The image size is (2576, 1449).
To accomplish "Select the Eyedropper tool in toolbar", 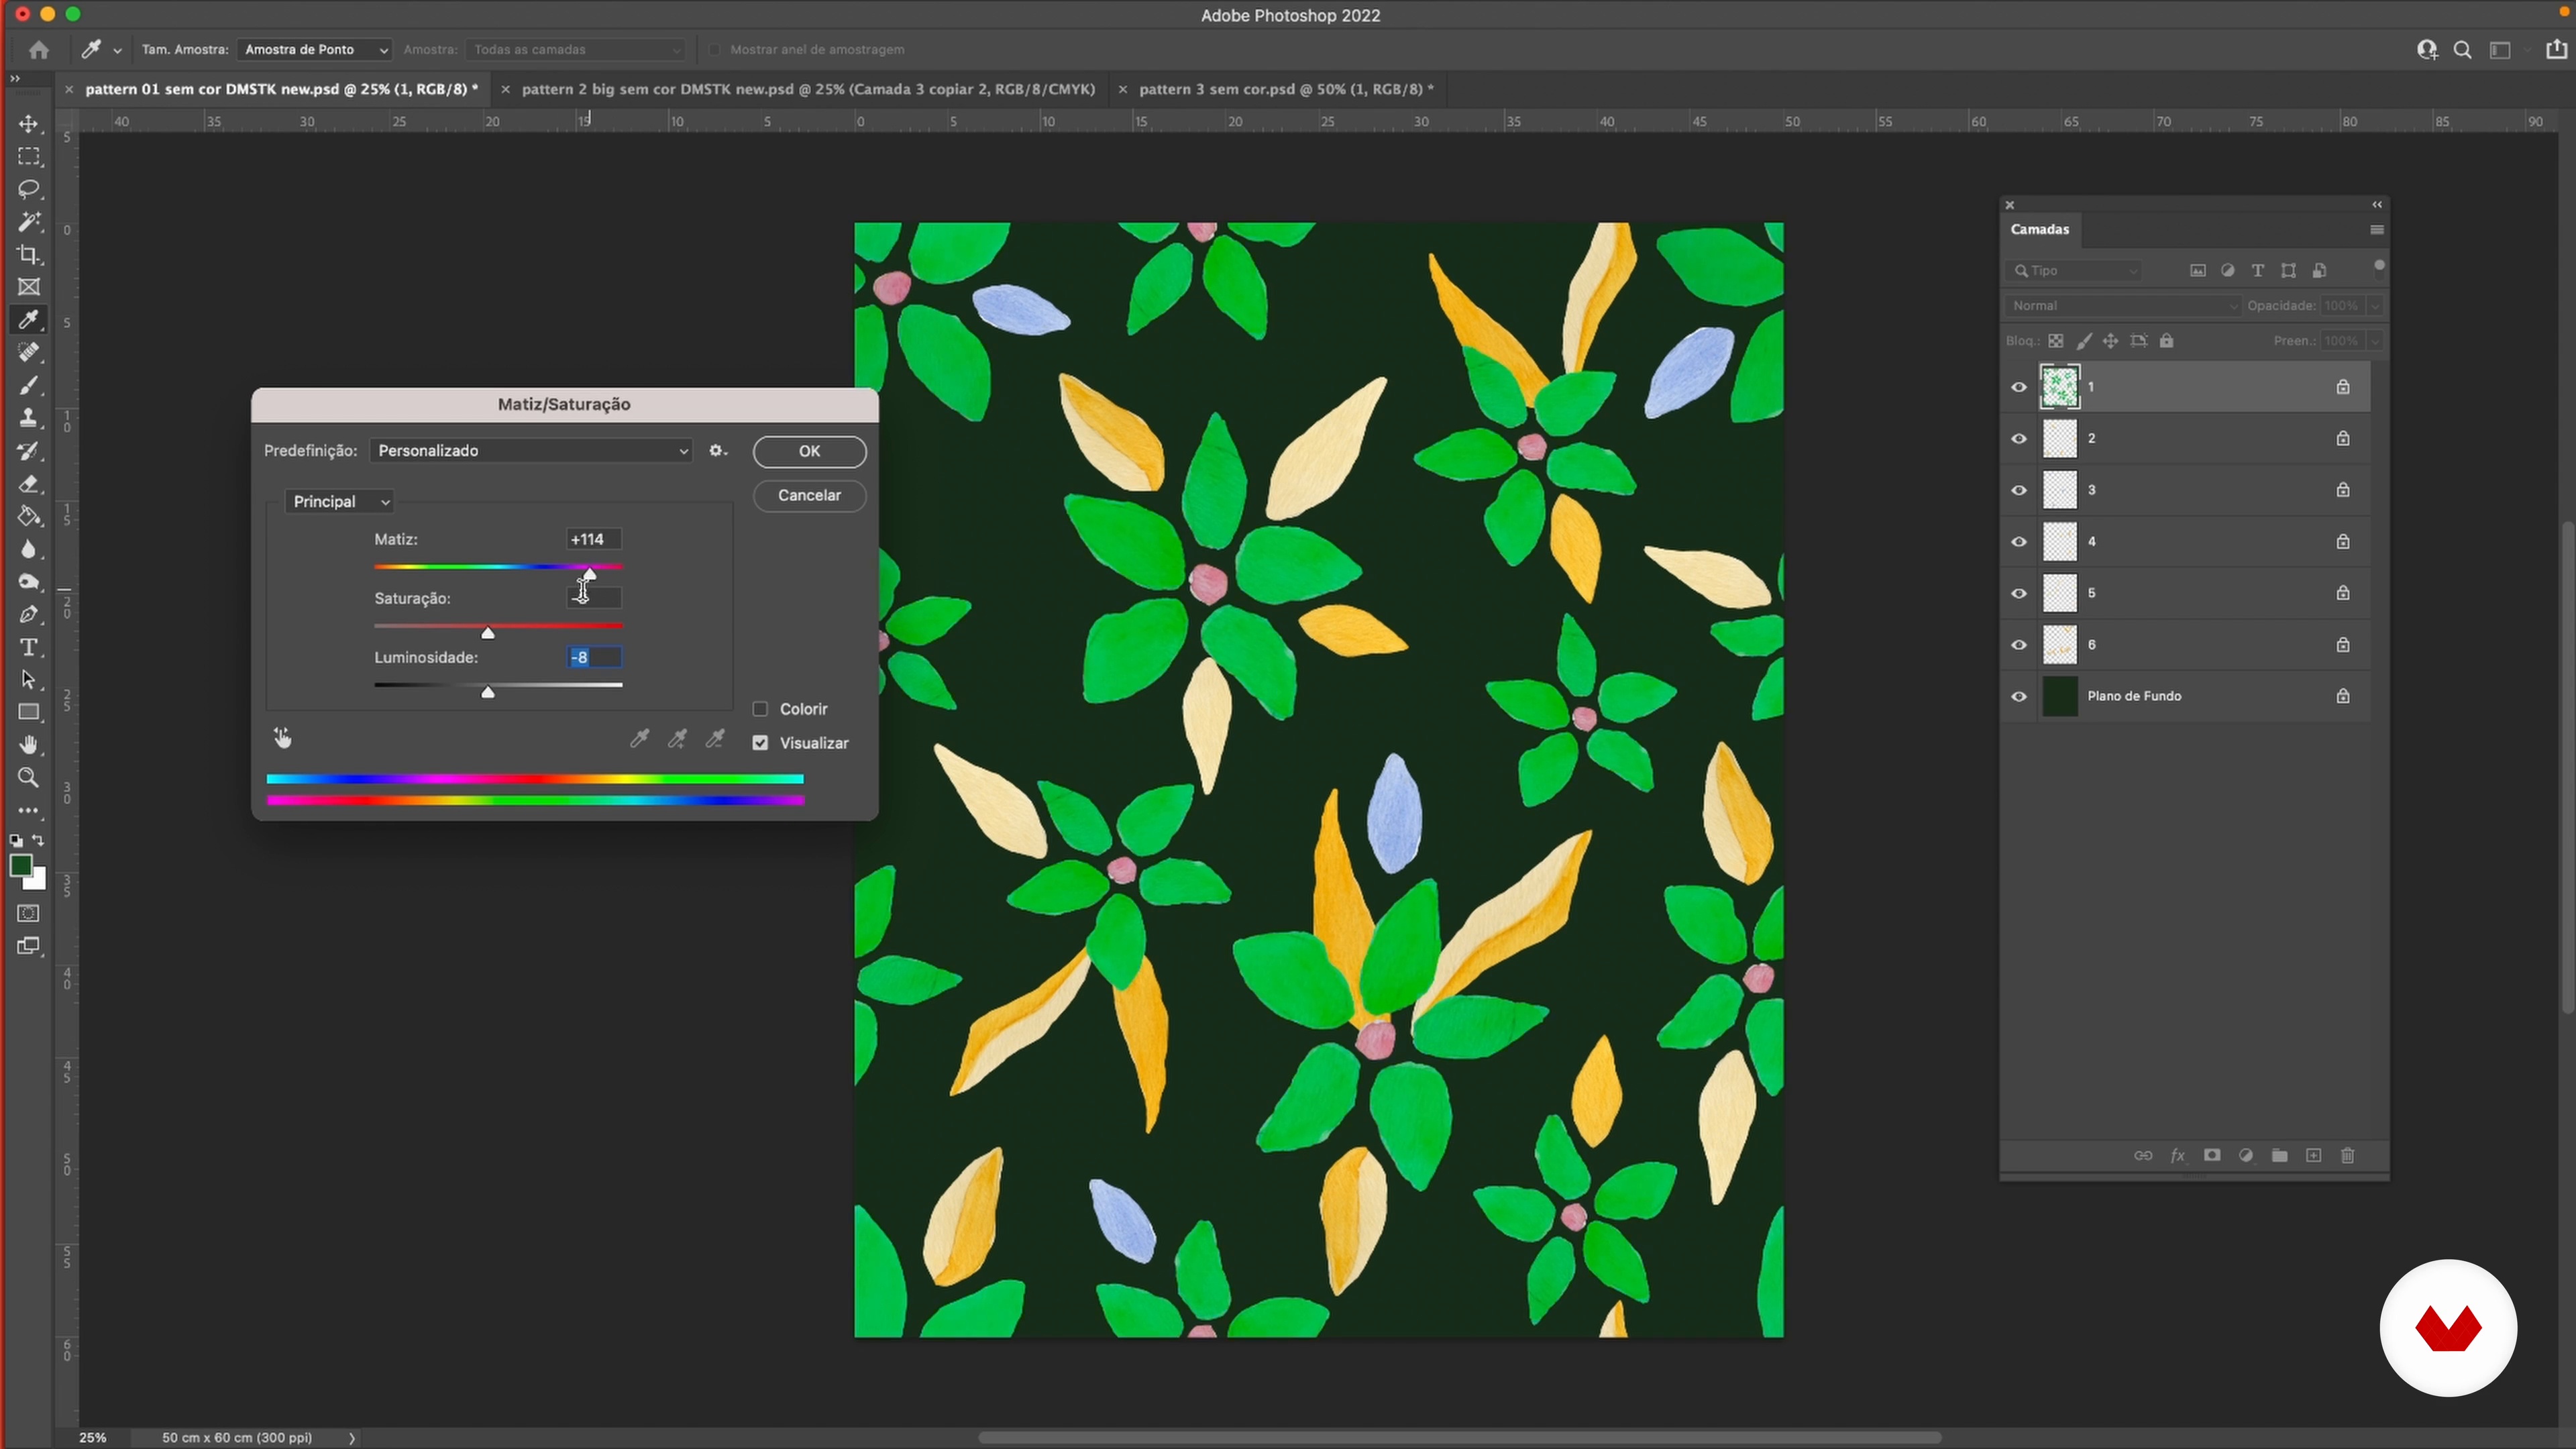I will pos(28,320).
